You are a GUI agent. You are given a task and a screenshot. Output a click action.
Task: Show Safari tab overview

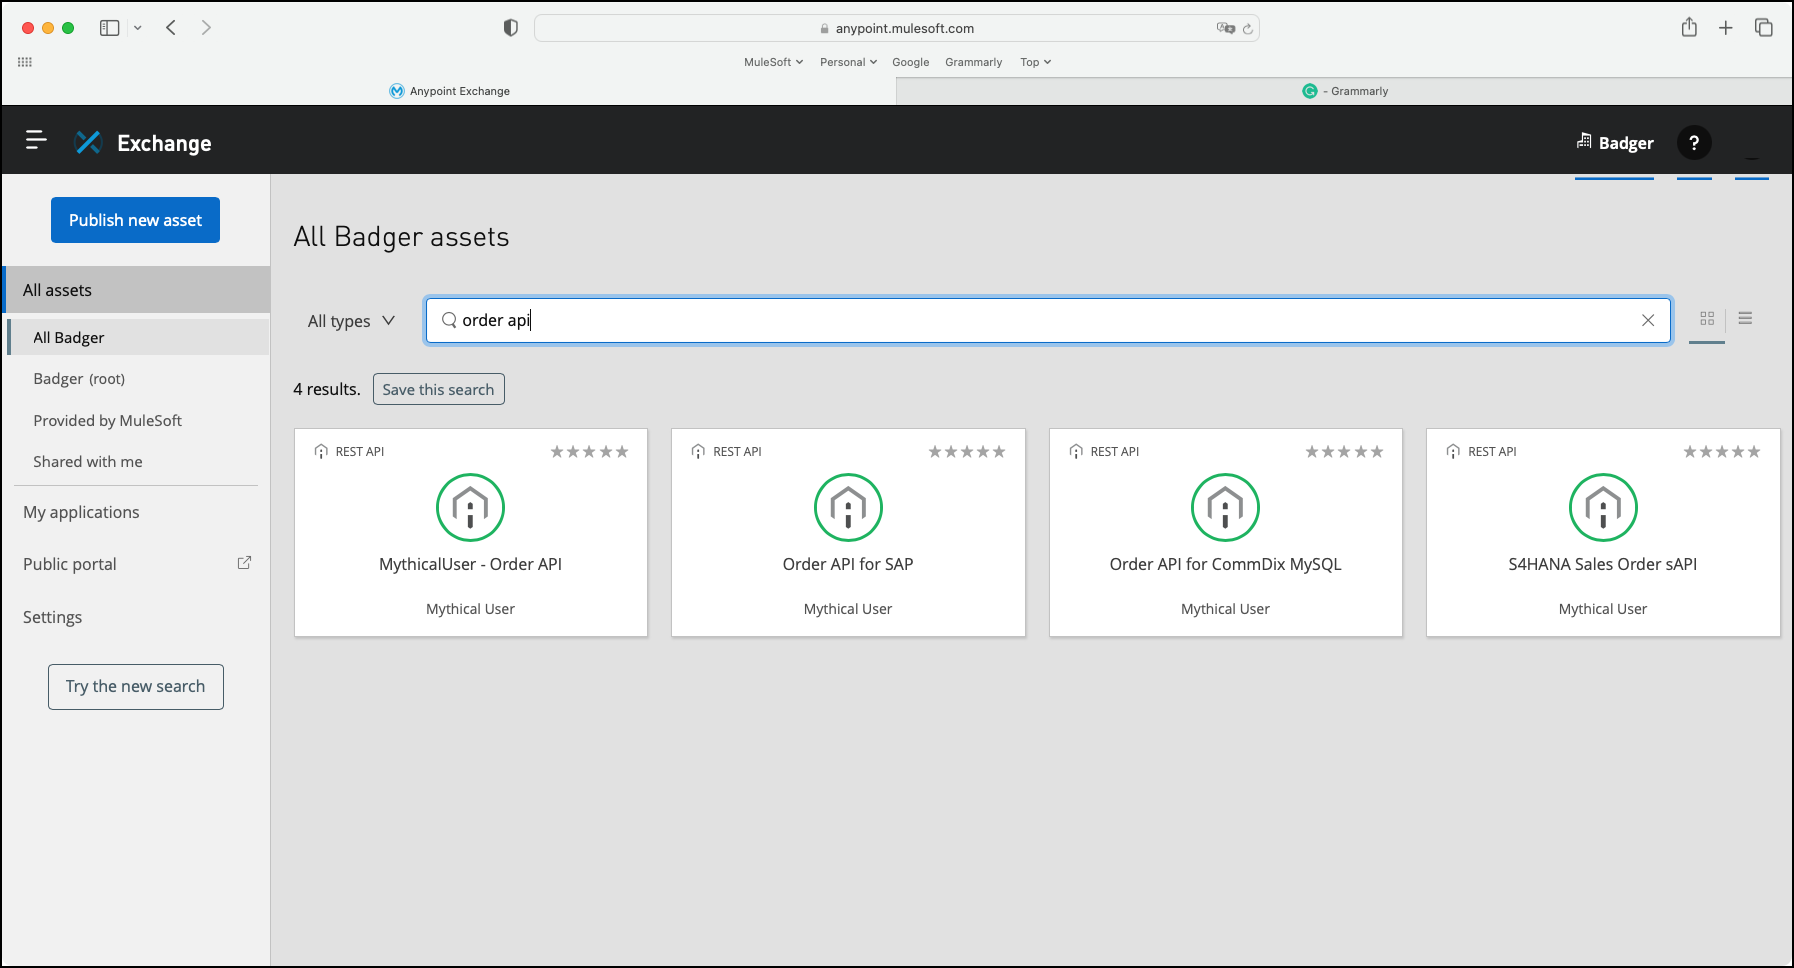pyautogui.click(x=1764, y=28)
